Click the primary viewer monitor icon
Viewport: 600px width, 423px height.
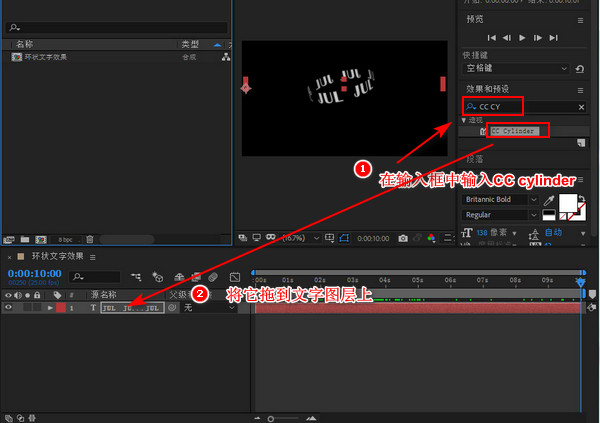(257, 238)
